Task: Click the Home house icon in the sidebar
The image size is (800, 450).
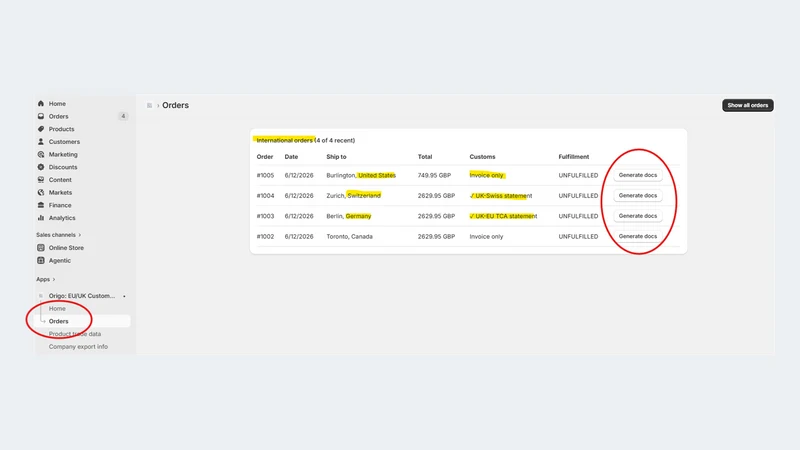Action: [41, 104]
